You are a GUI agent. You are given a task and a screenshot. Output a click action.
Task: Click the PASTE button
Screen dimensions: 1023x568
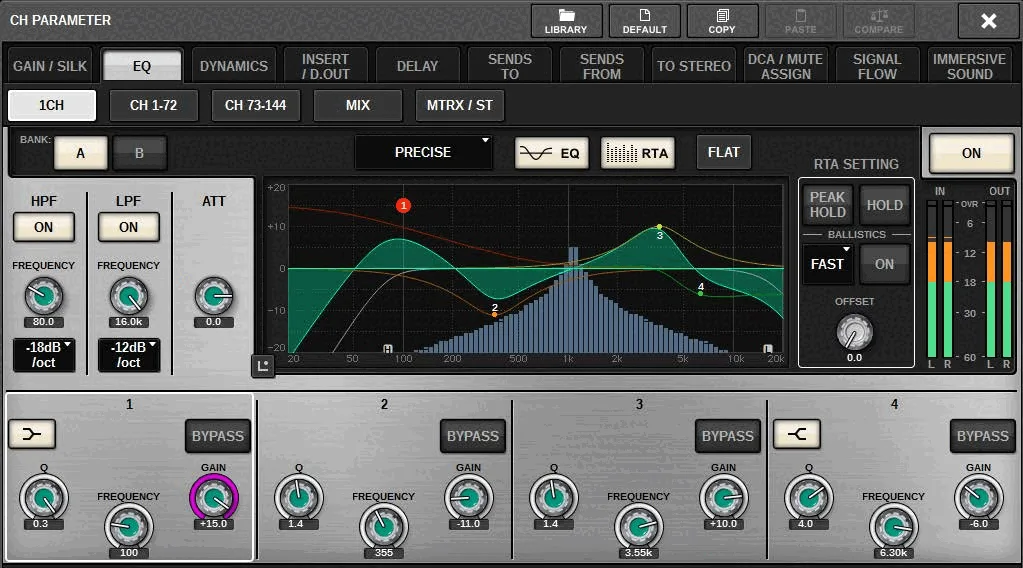pos(801,21)
